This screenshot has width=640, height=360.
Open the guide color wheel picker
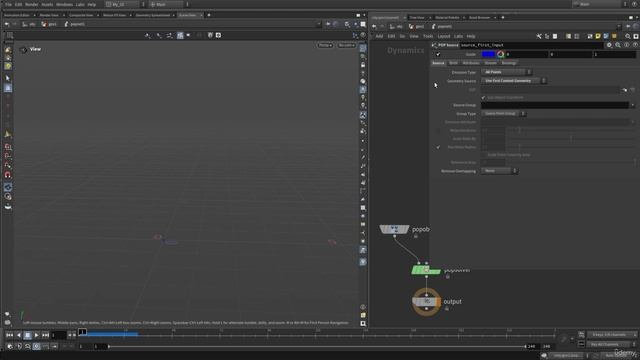[500, 54]
